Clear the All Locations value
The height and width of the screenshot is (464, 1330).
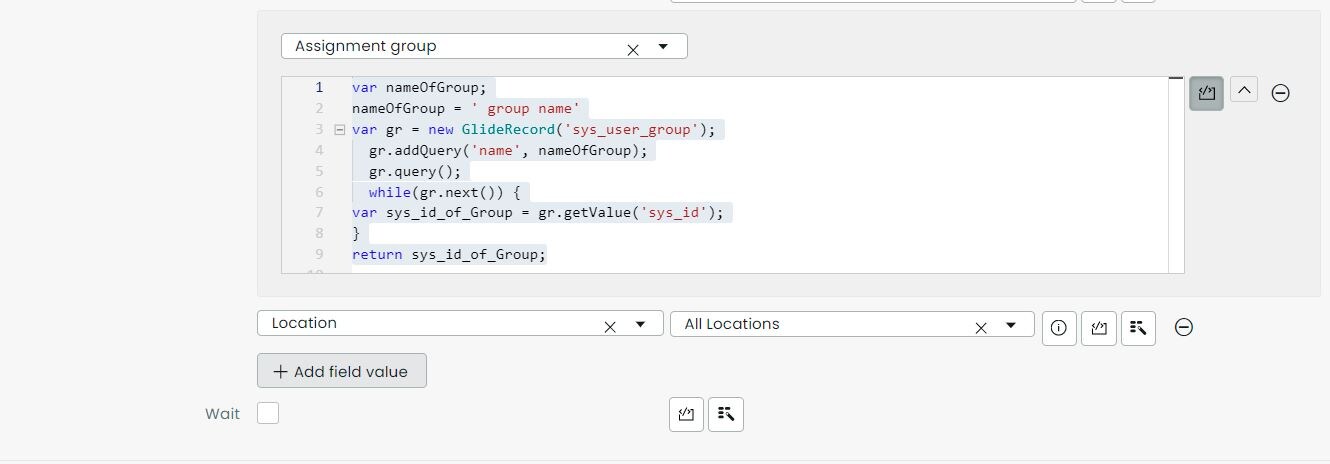[x=980, y=327]
